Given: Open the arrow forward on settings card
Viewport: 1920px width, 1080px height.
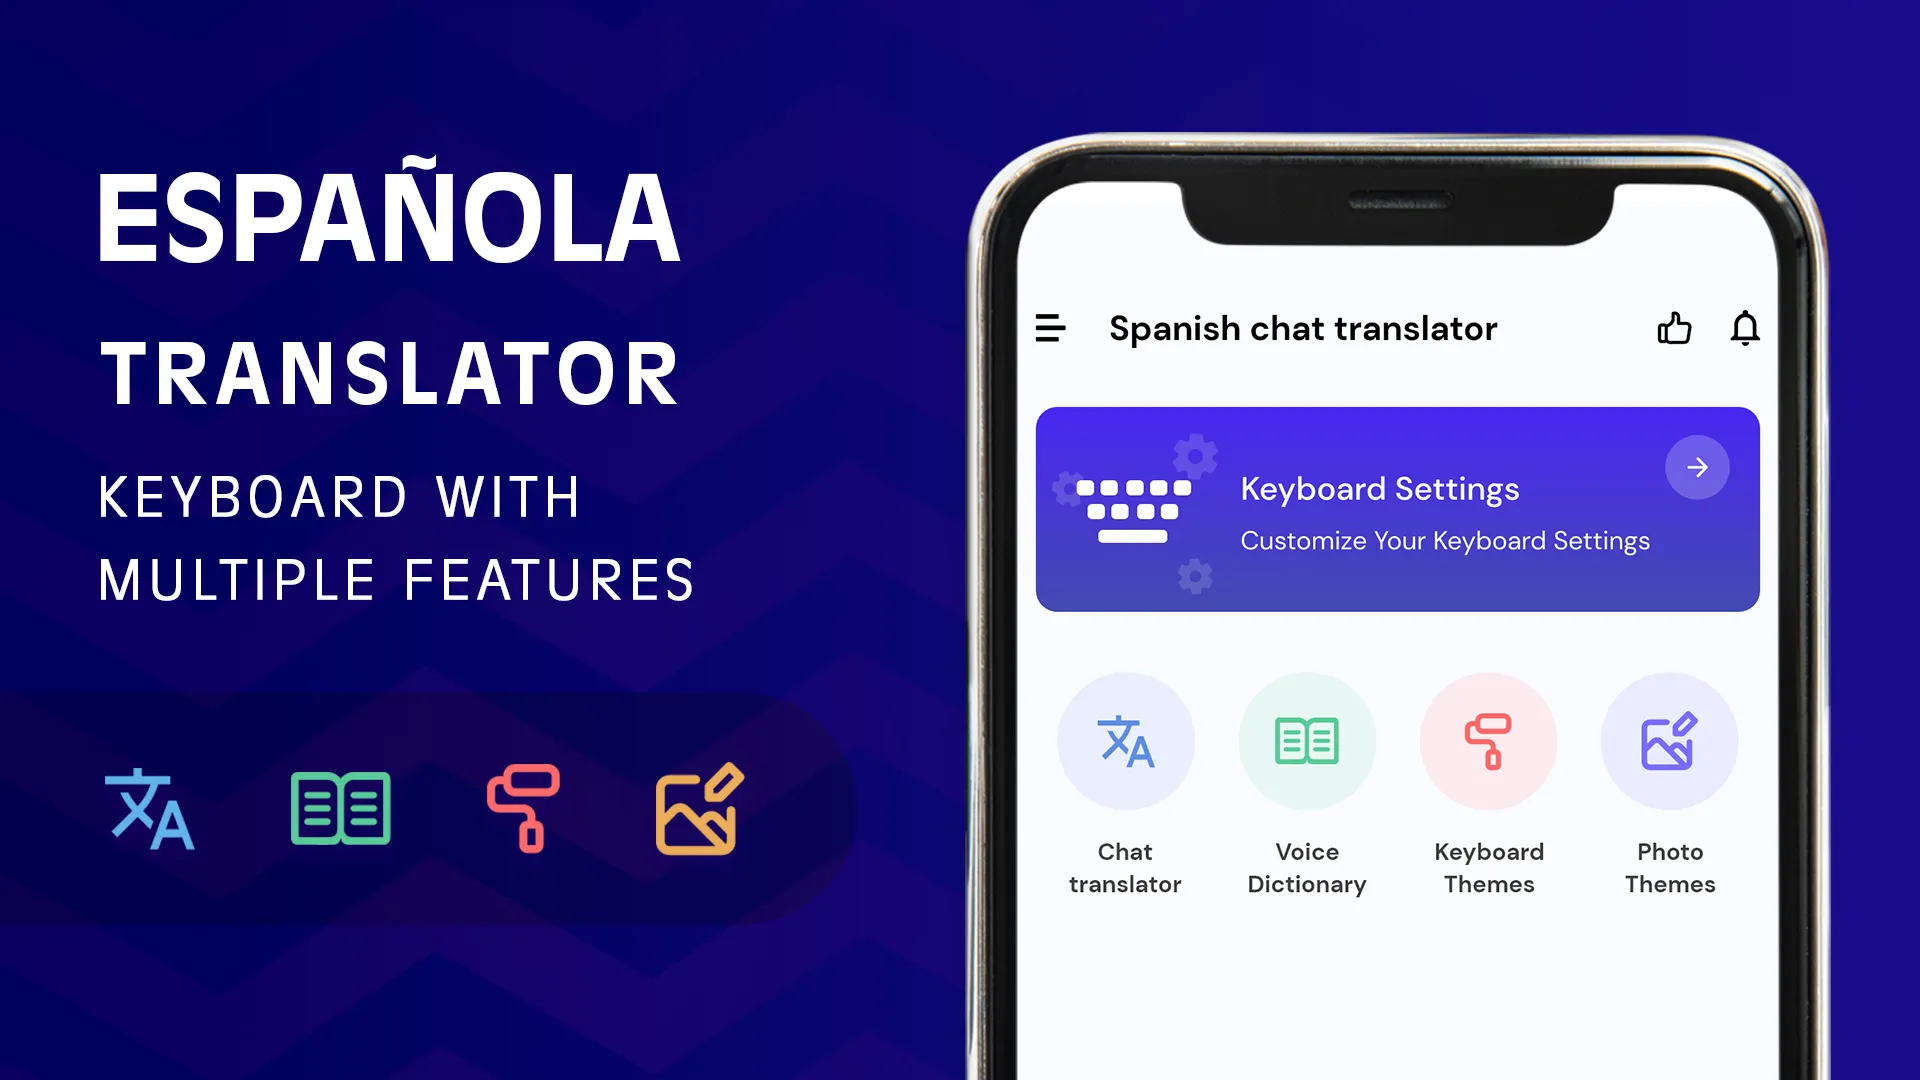Looking at the screenshot, I should pos(1700,465).
